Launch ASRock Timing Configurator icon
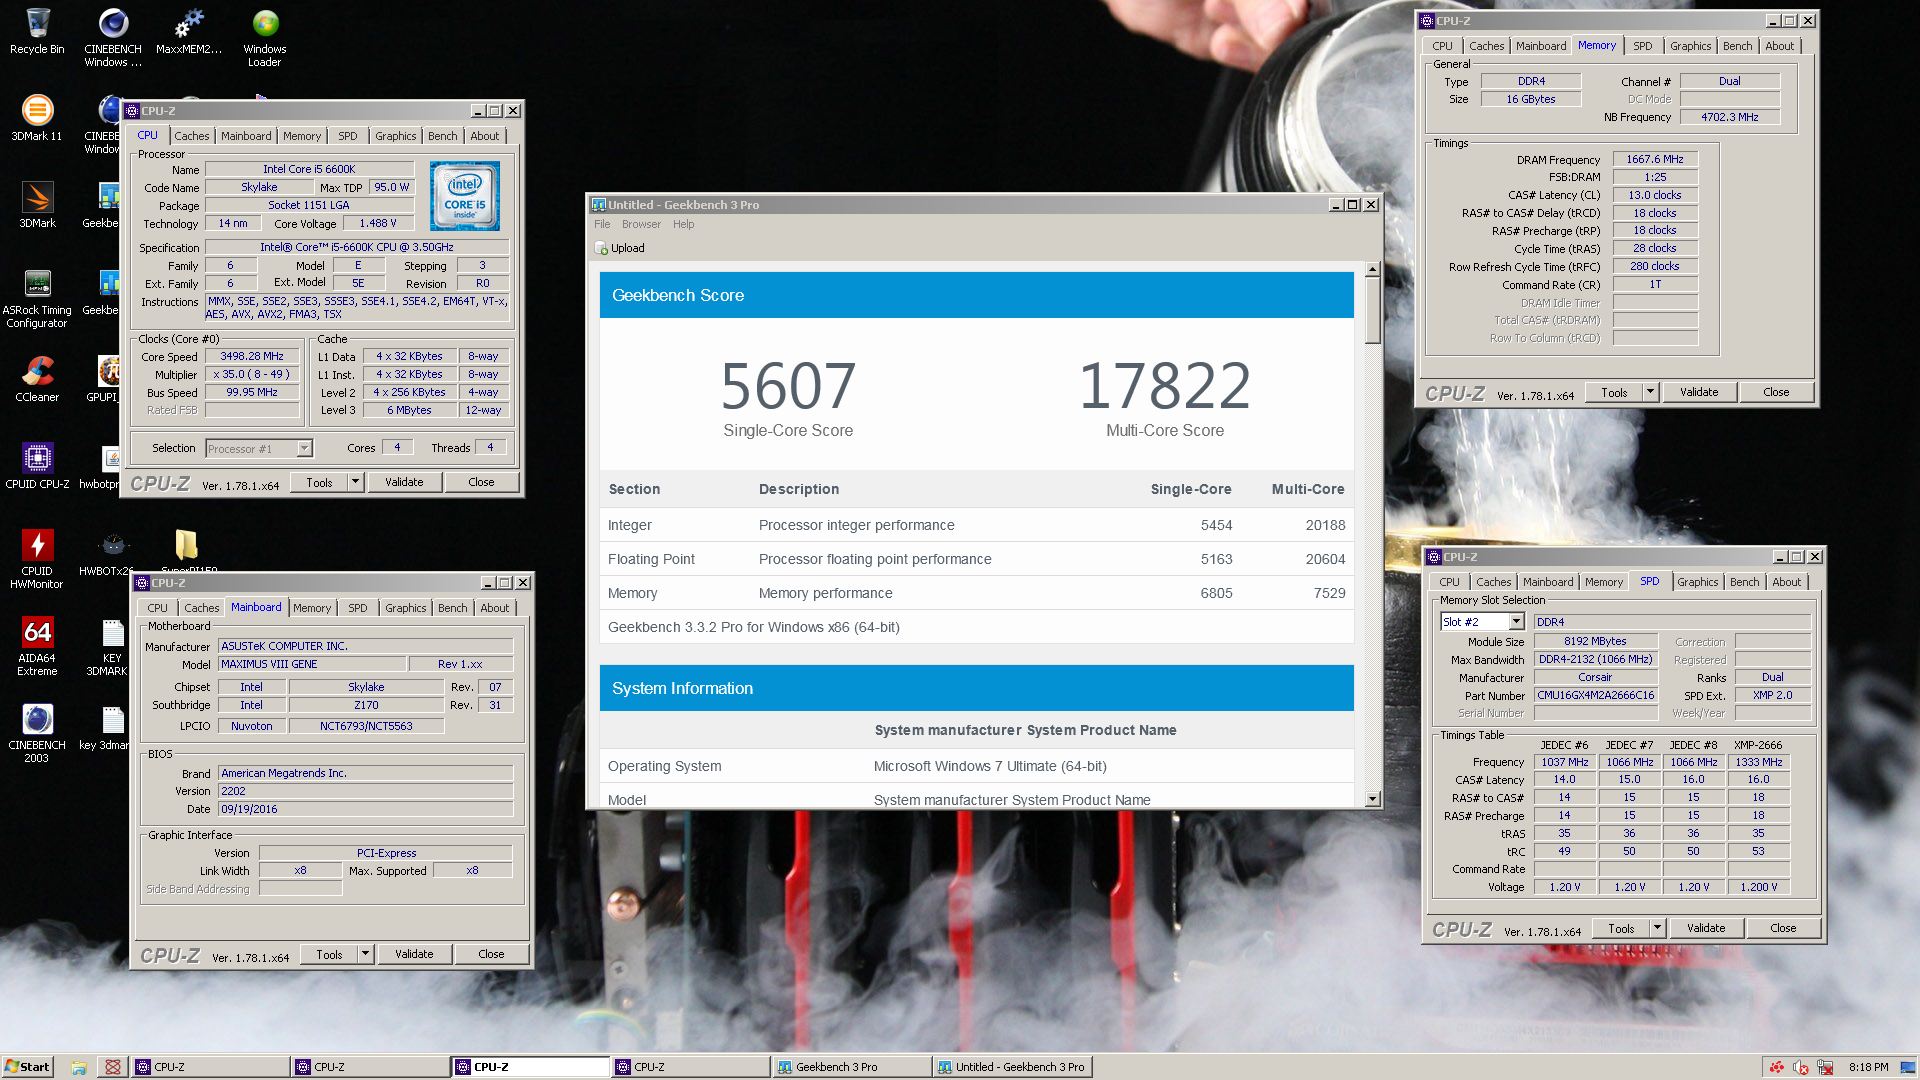Image resolution: width=1920 pixels, height=1080 pixels. [x=37, y=298]
